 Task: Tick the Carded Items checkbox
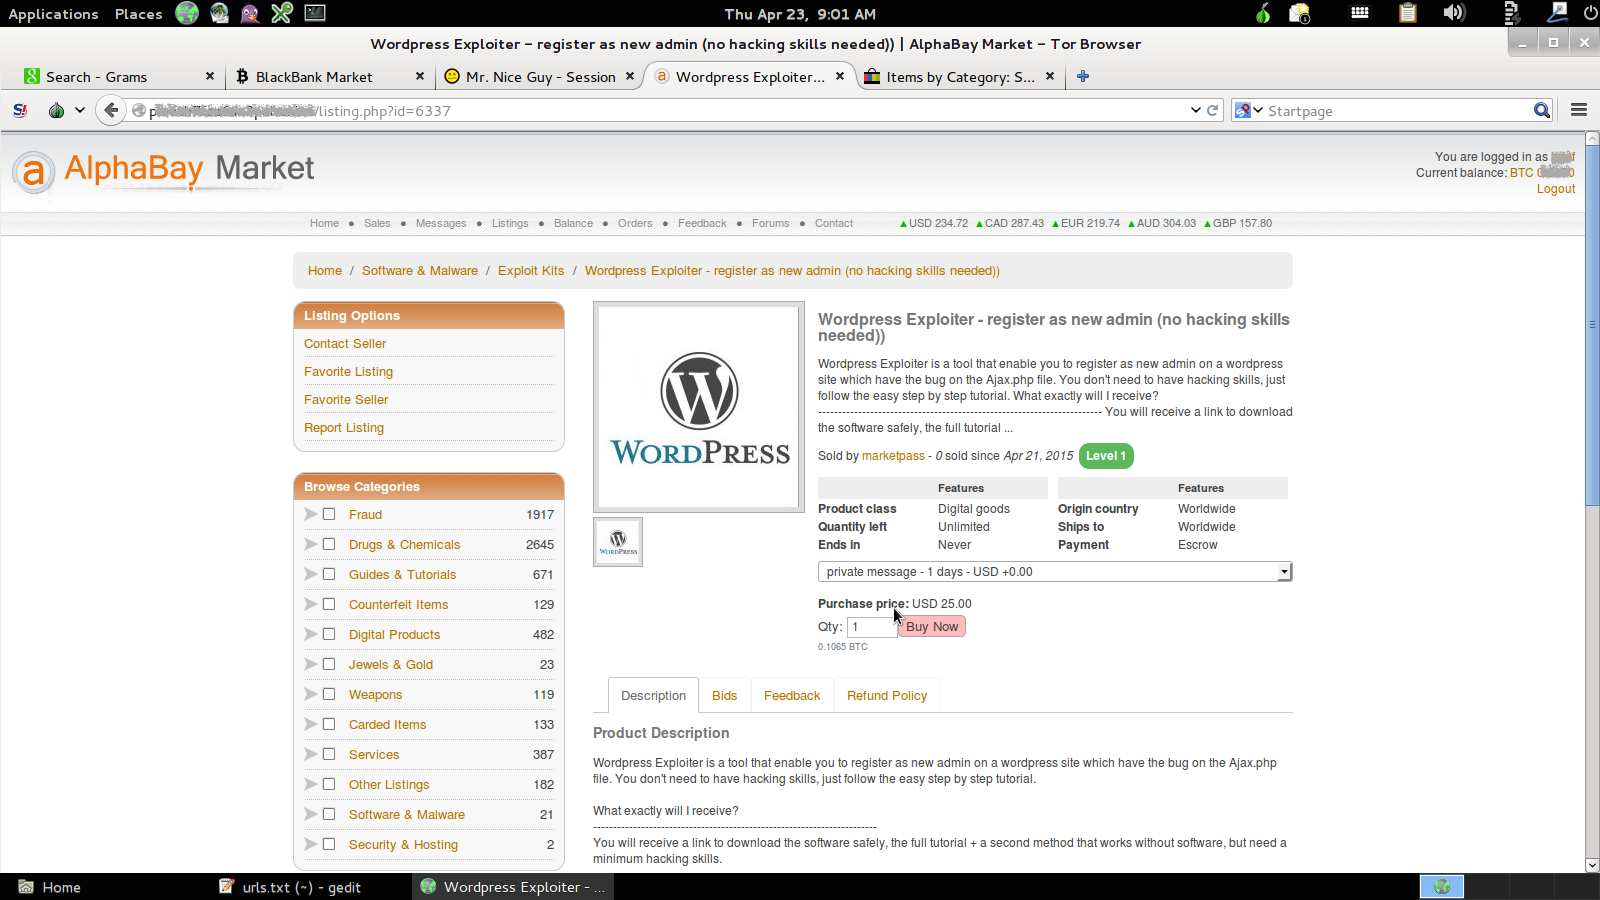pyautogui.click(x=329, y=724)
